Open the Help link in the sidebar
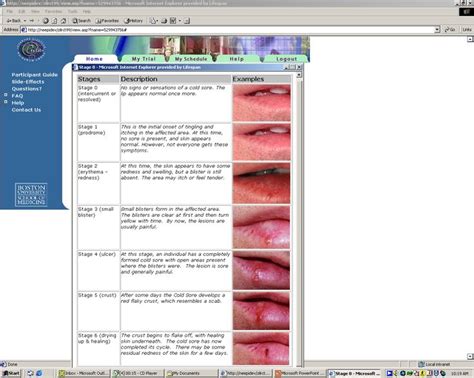This screenshot has width=474, height=378. tap(18, 103)
